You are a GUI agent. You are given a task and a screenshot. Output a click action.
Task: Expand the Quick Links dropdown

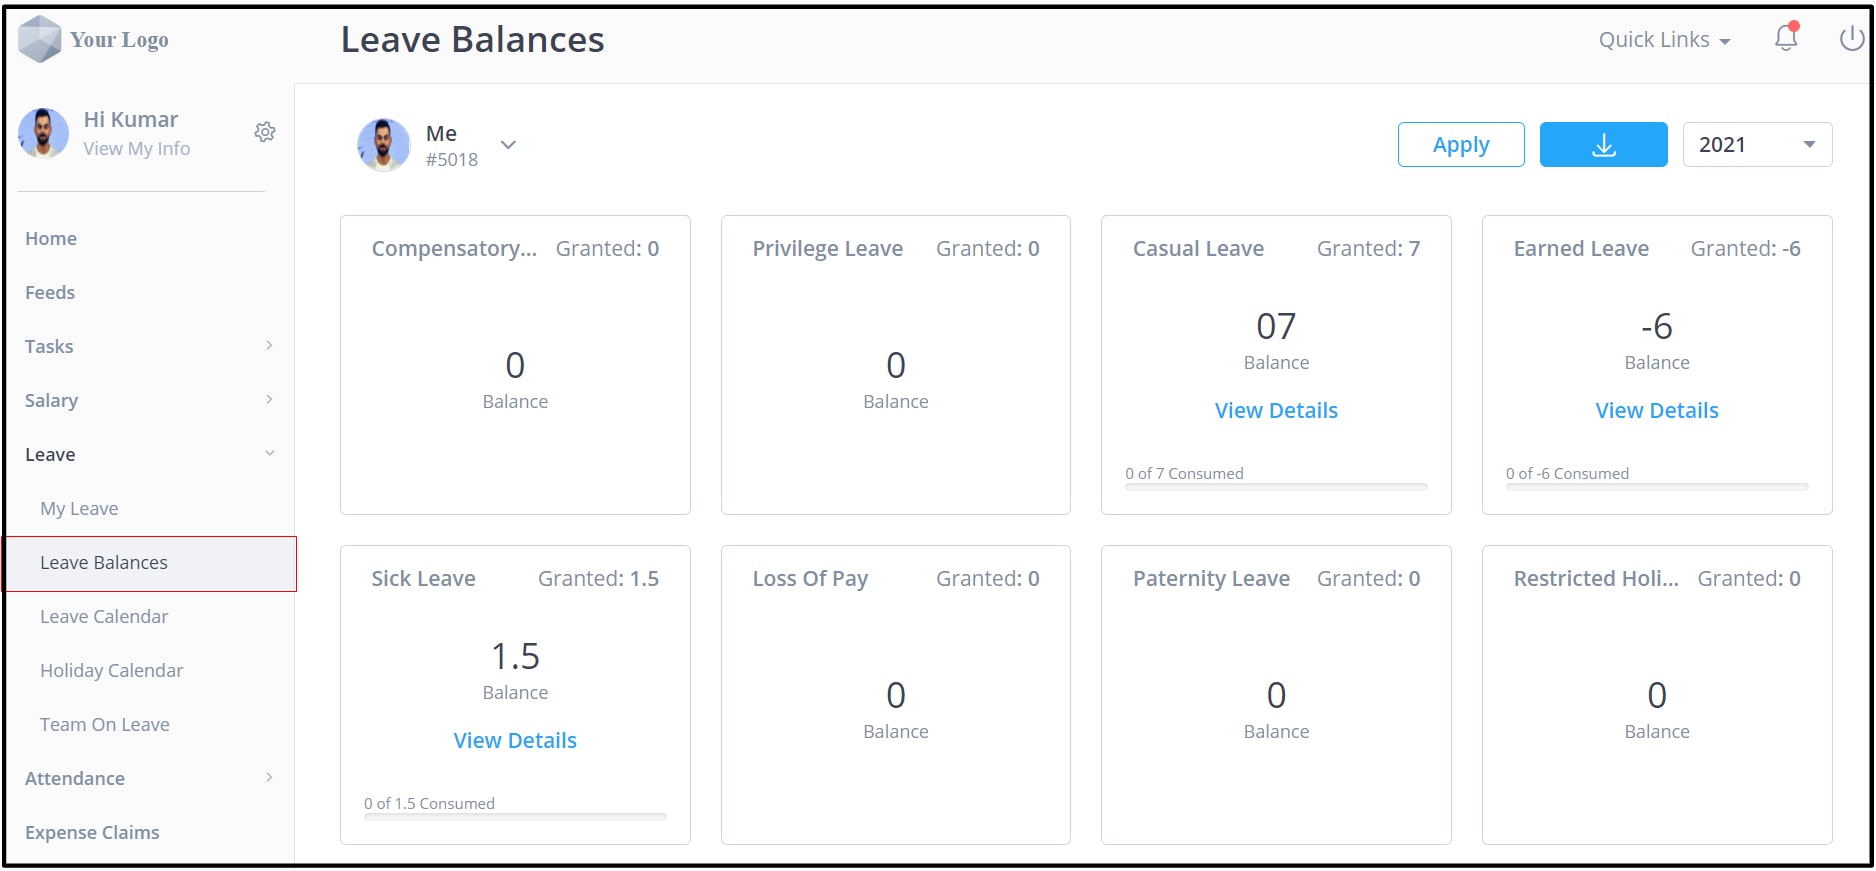[x=1664, y=40]
